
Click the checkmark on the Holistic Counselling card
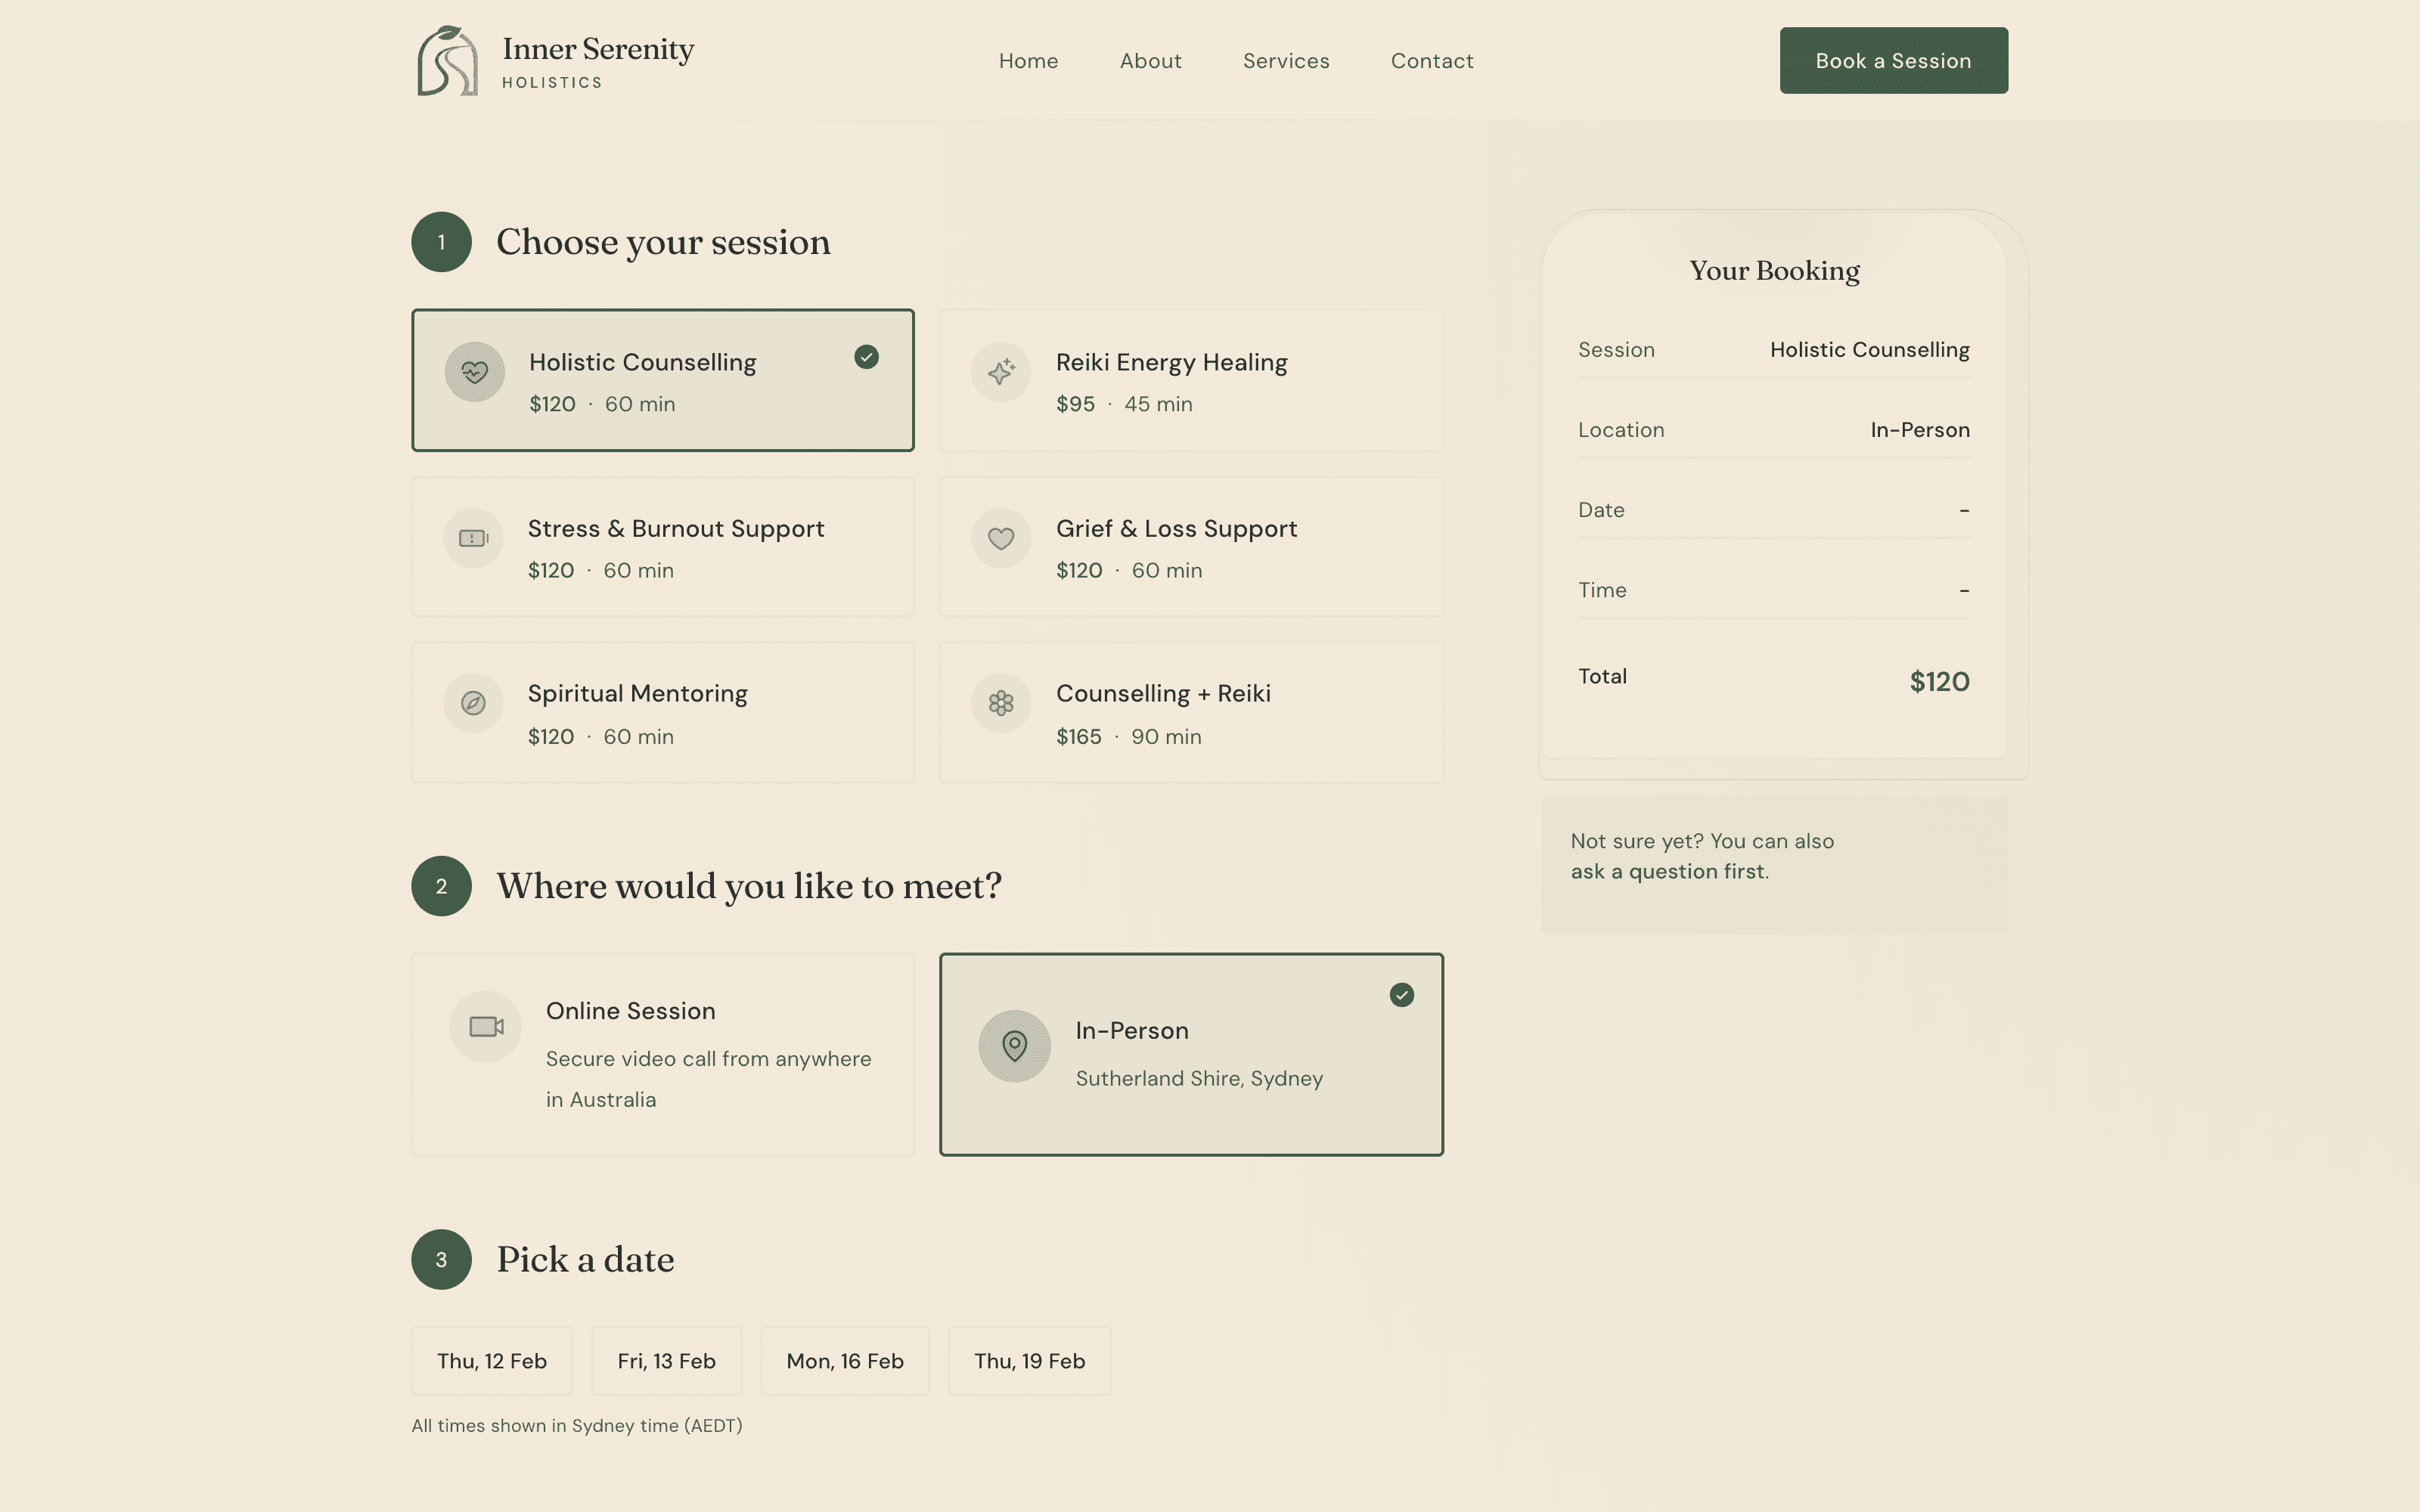point(866,357)
